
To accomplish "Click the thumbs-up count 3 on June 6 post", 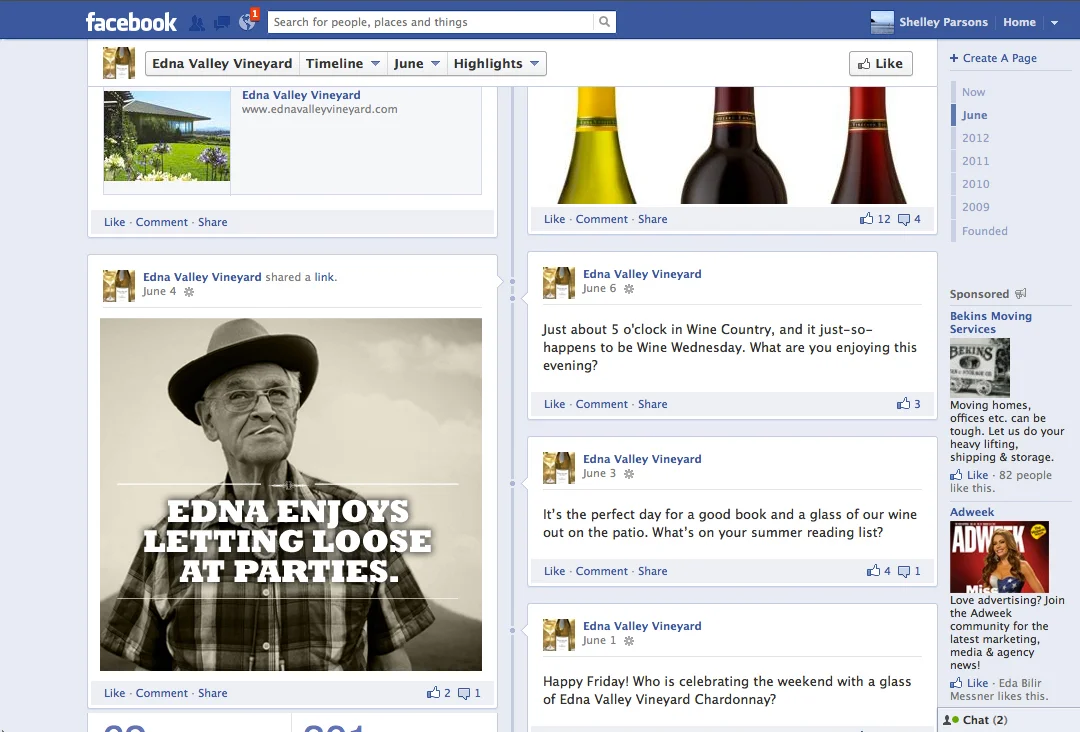I will tap(908, 404).
